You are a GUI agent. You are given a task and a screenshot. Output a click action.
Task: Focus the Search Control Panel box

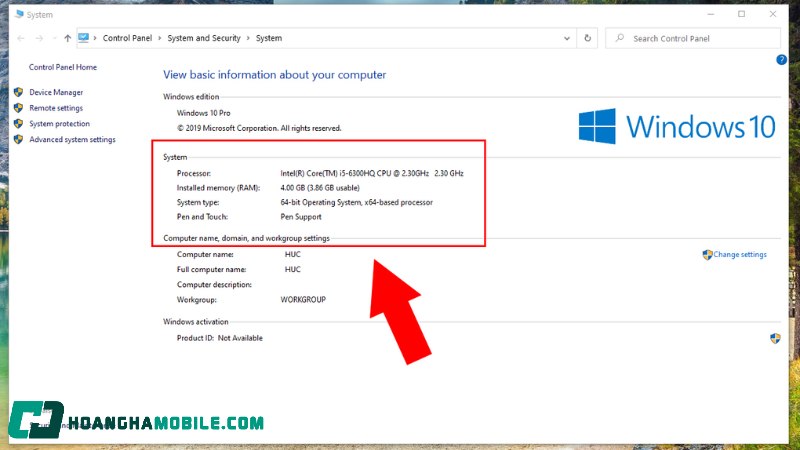(x=700, y=38)
